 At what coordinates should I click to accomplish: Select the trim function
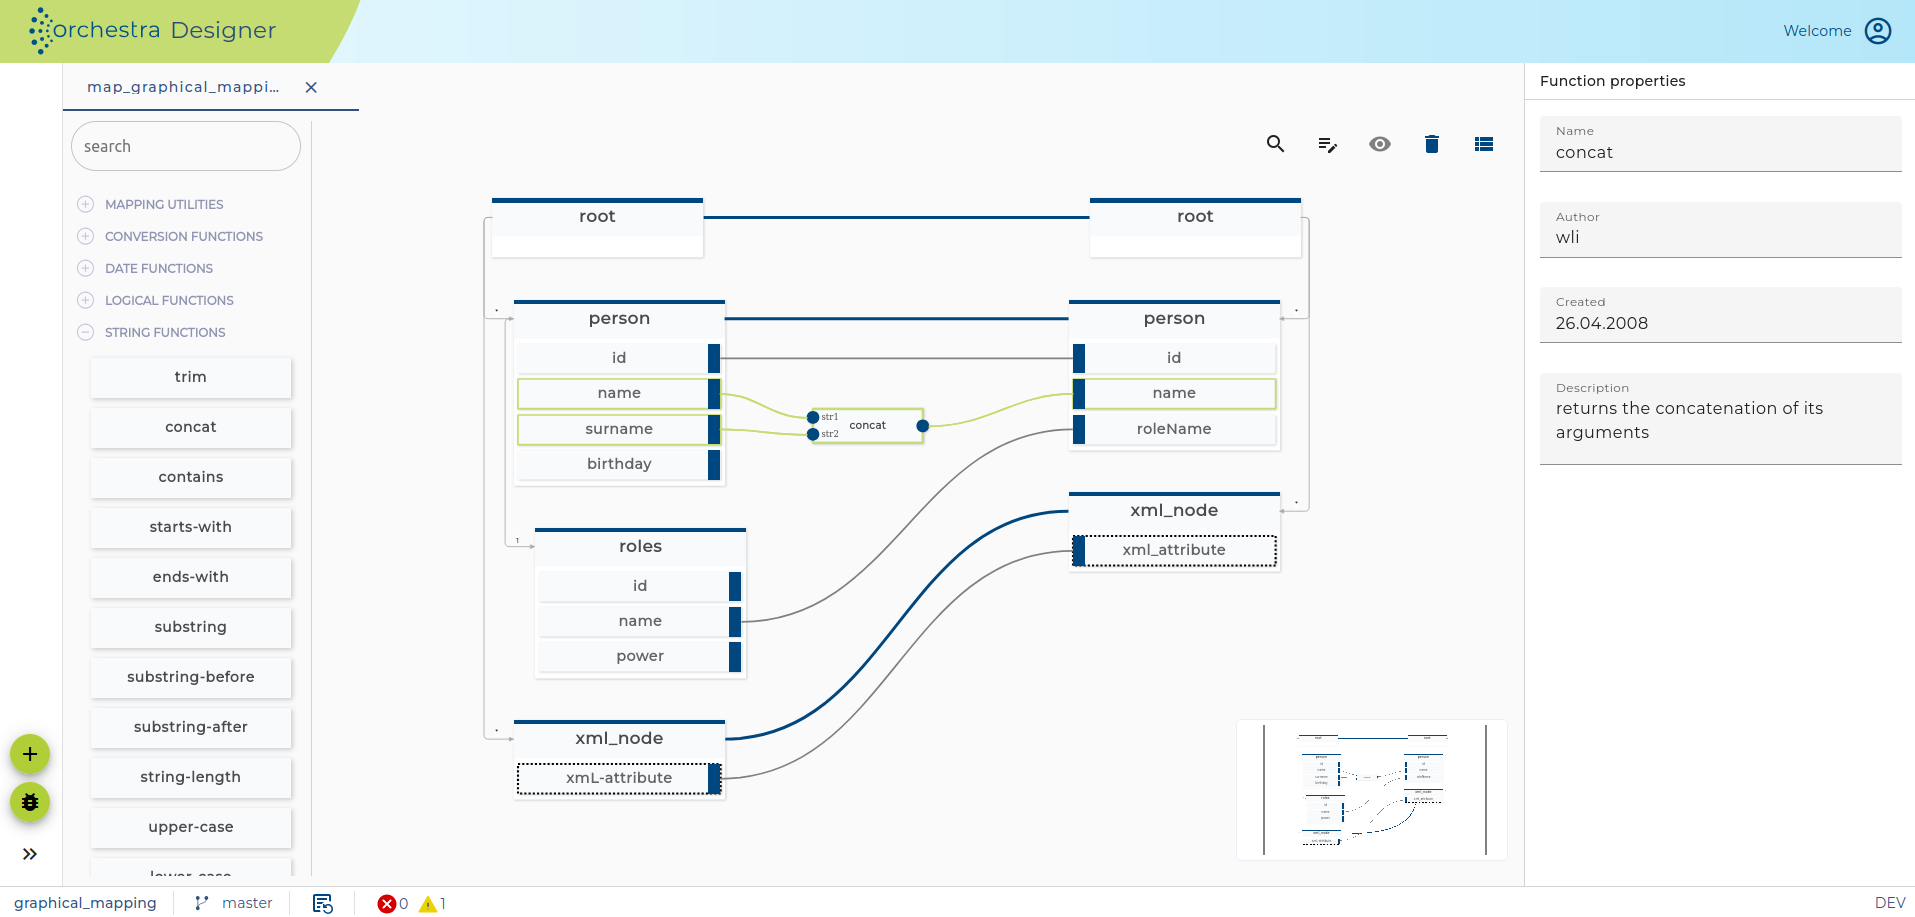(191, 377)
